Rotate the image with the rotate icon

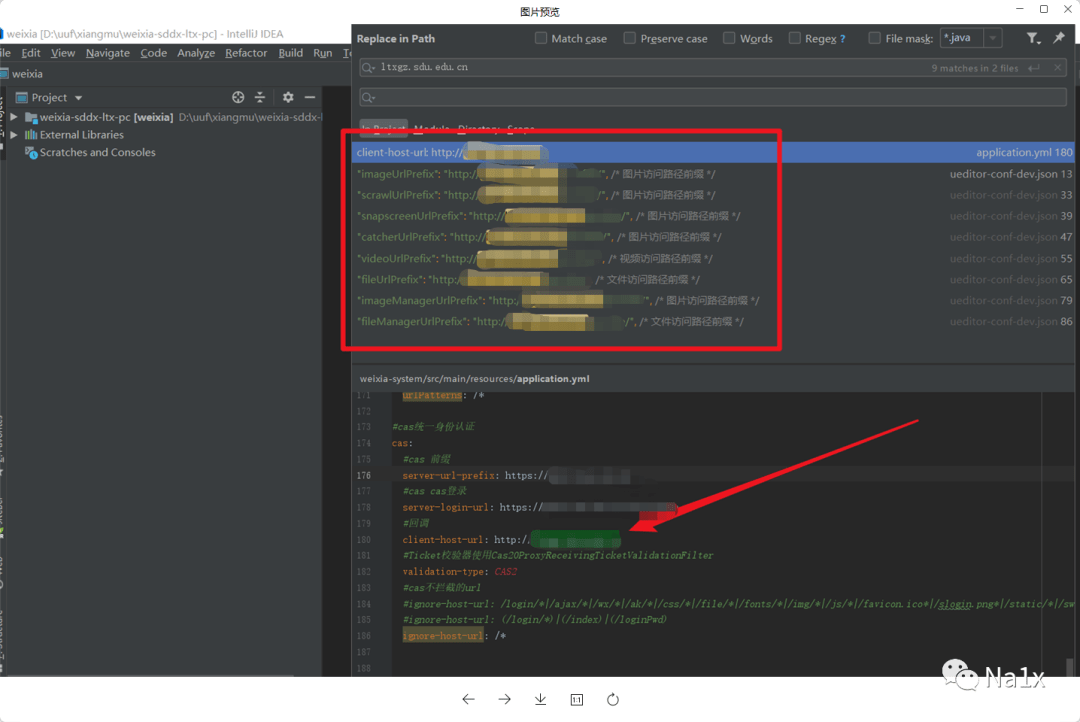613,699
